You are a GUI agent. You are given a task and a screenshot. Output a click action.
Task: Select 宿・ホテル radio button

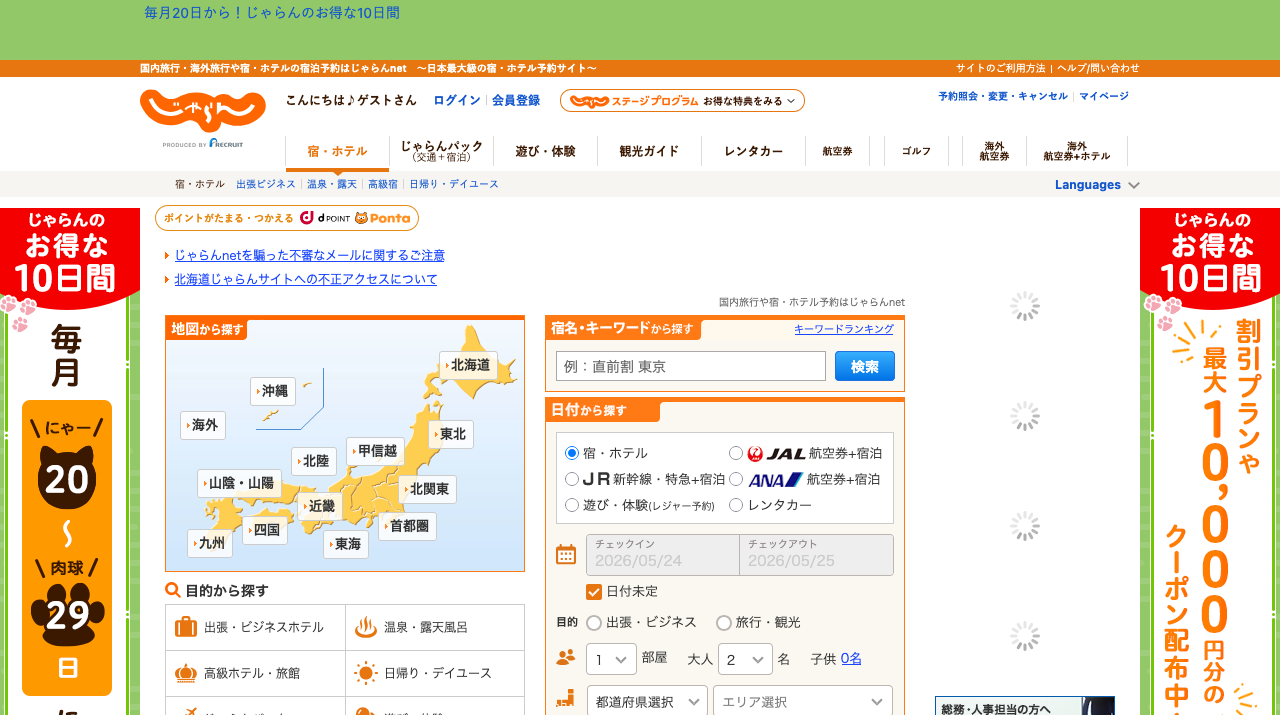[572, 453]
